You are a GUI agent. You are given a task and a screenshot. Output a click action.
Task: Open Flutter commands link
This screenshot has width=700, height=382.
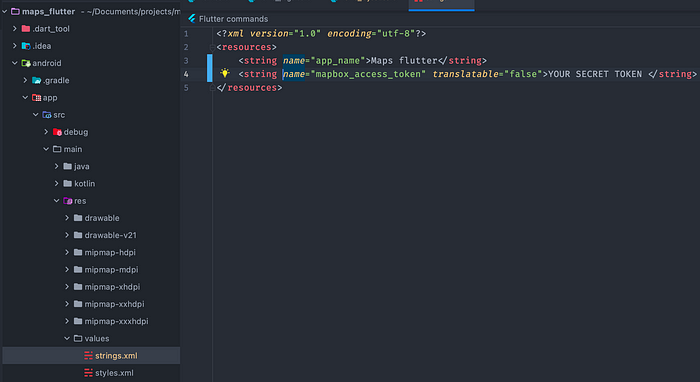tap(233, 19)
